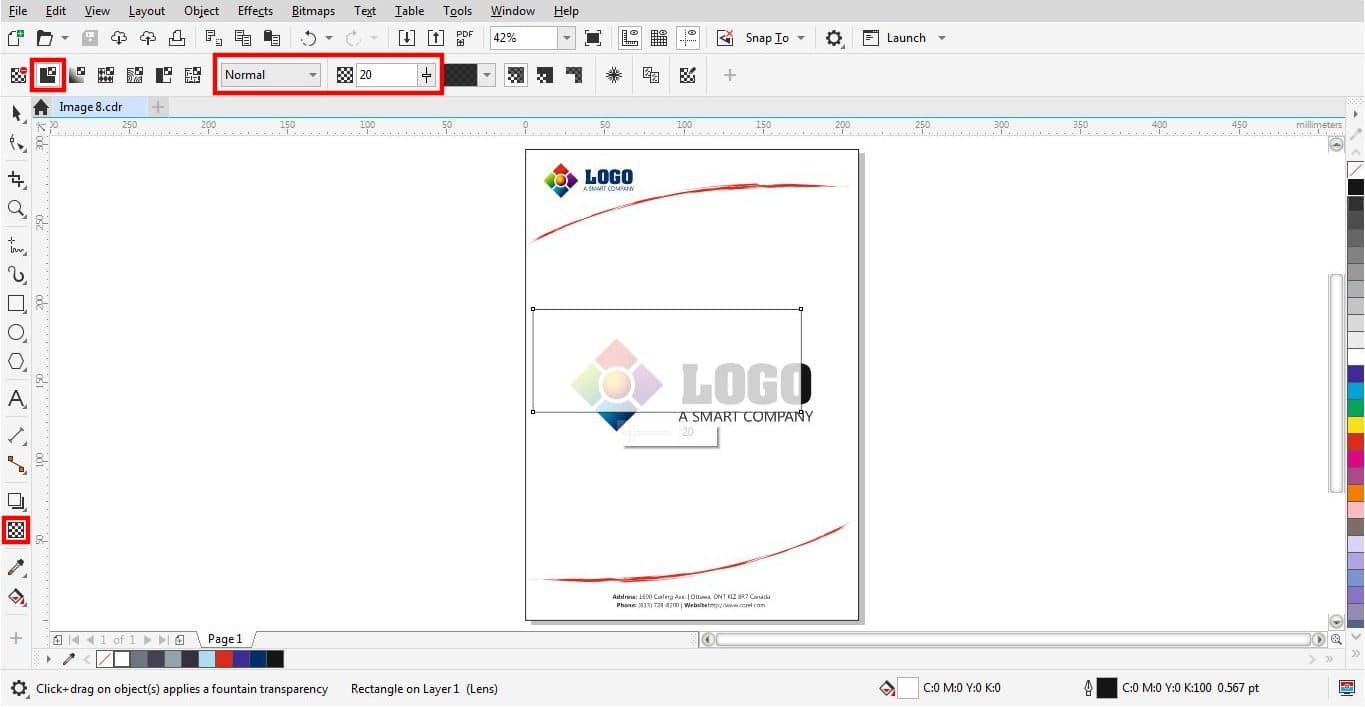This screenshot has height=707, width=1365.
Task: Select the Pick tool
Action: tap(16, 113)
